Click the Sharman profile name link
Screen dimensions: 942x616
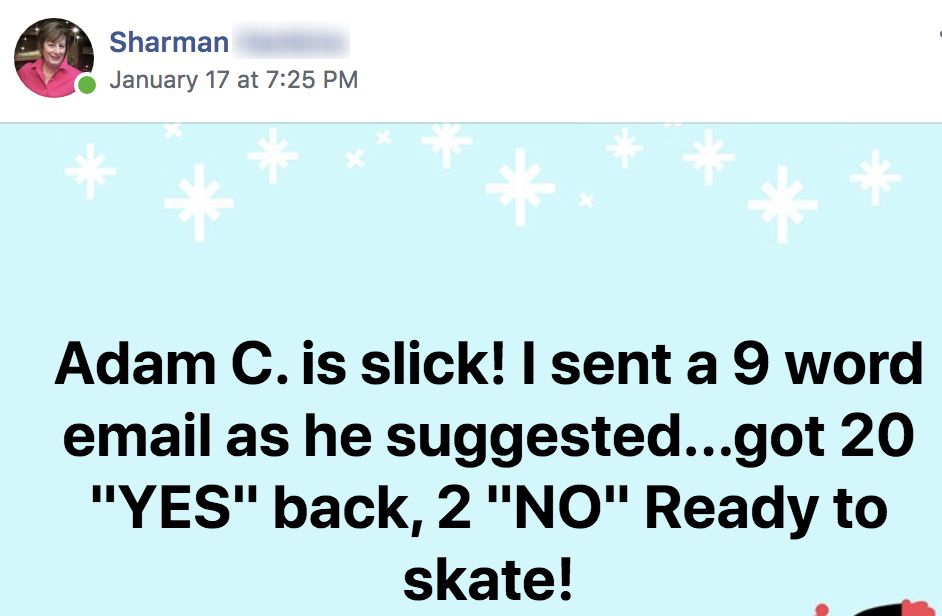tap(169, 43)
